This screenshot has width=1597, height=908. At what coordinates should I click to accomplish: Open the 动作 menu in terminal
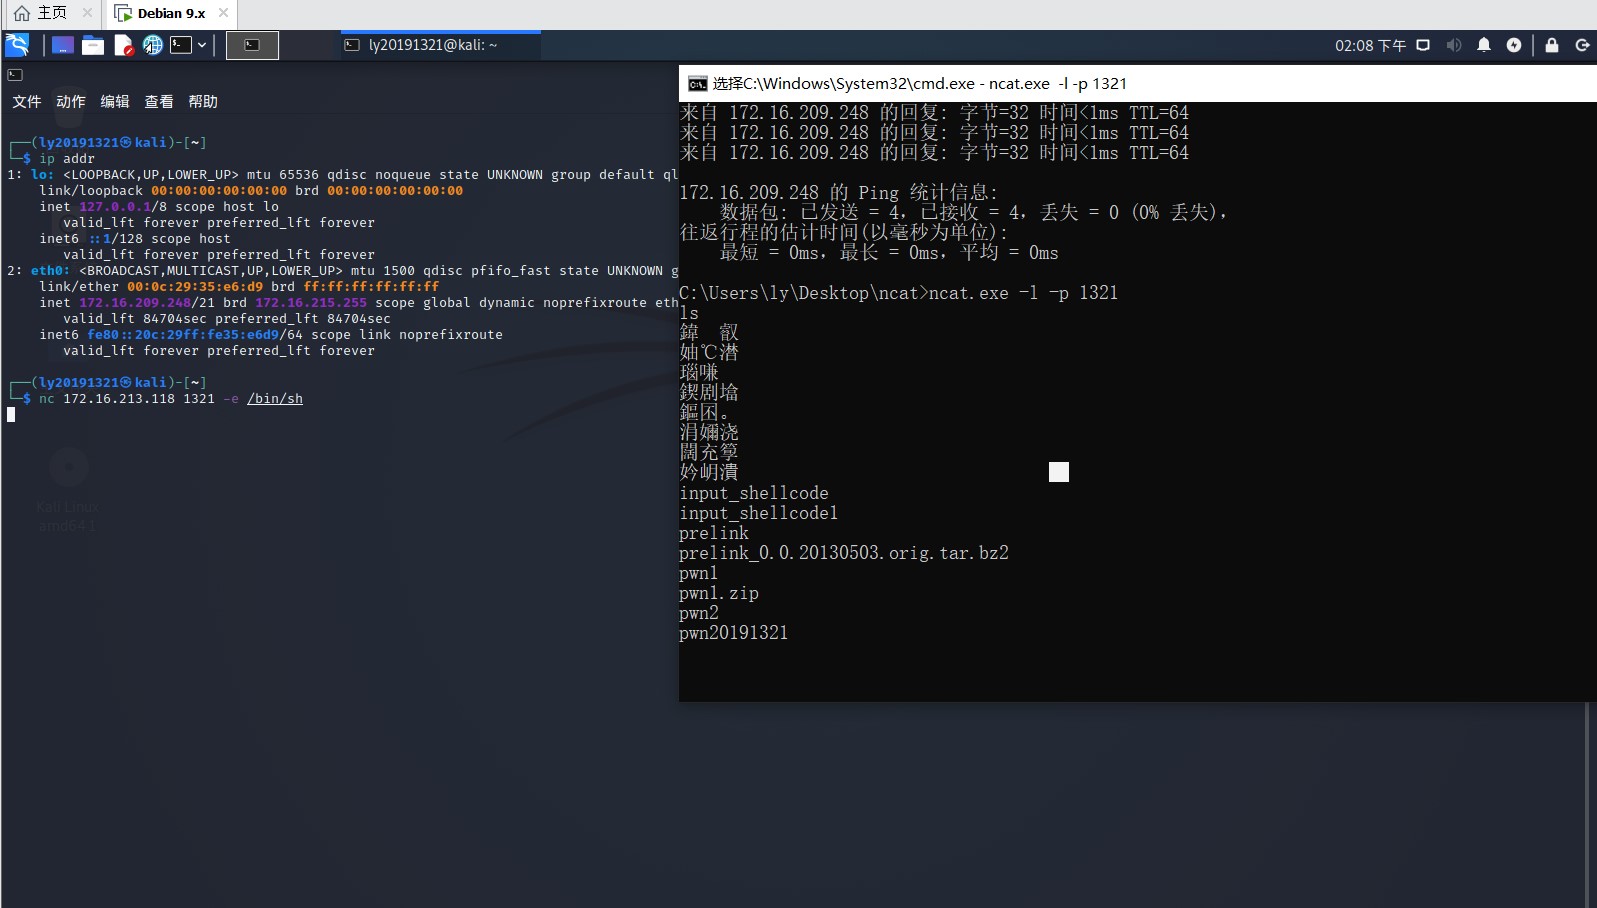71,102
